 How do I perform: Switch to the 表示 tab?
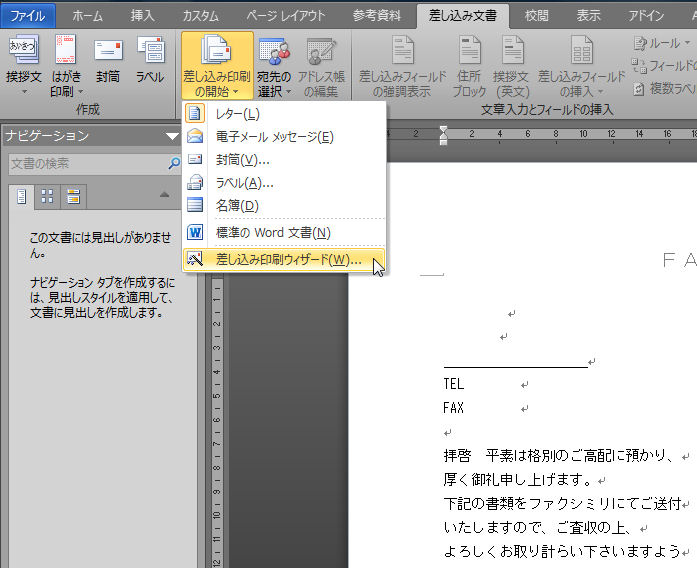[588, 16]
